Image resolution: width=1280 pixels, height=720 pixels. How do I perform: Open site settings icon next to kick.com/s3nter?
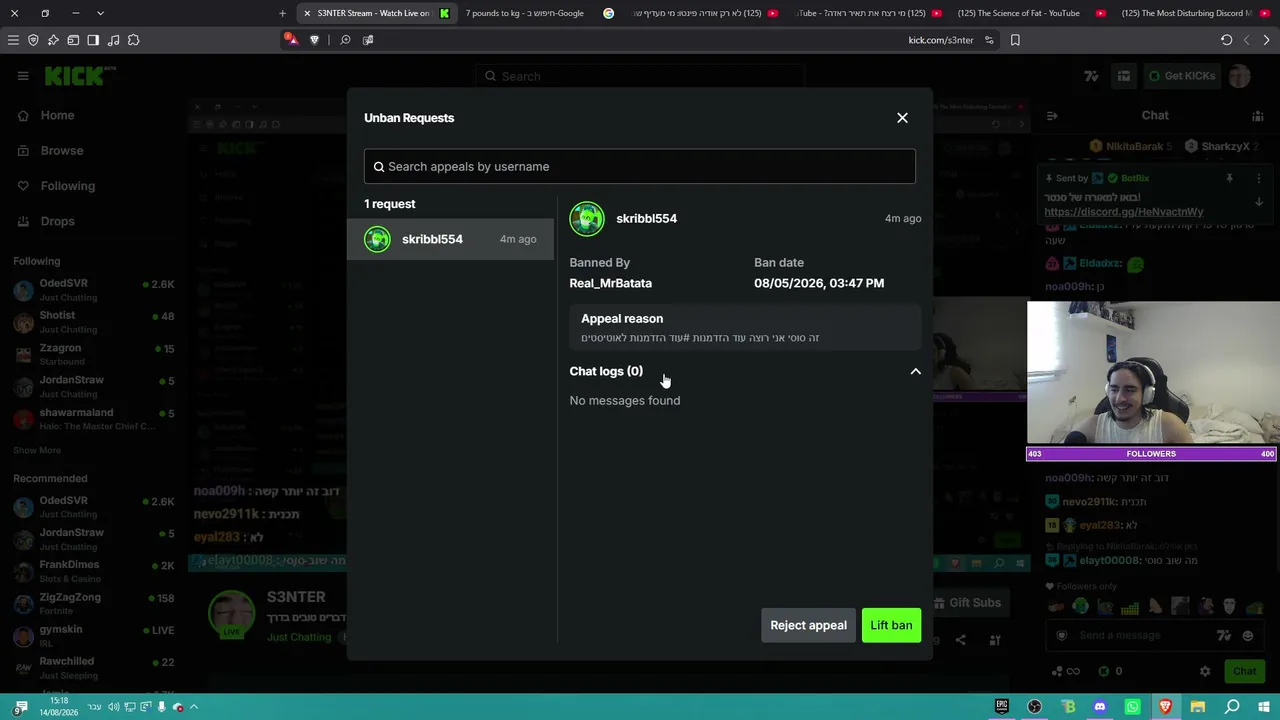point(989,40)
